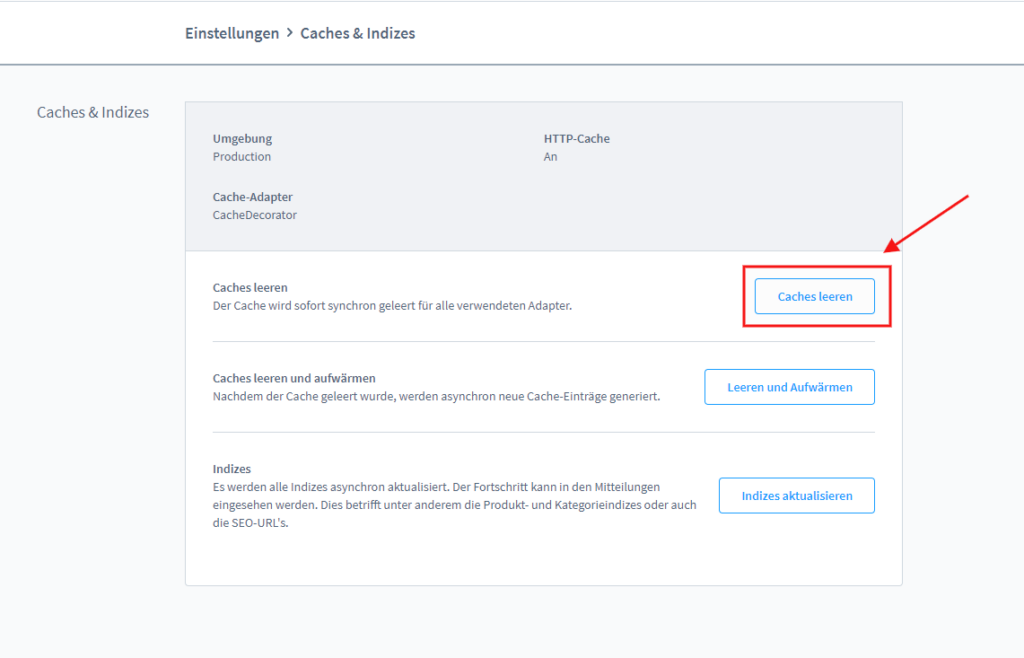
Task: Click the HTTP-Cache label
Action: (x=576, y=139)
